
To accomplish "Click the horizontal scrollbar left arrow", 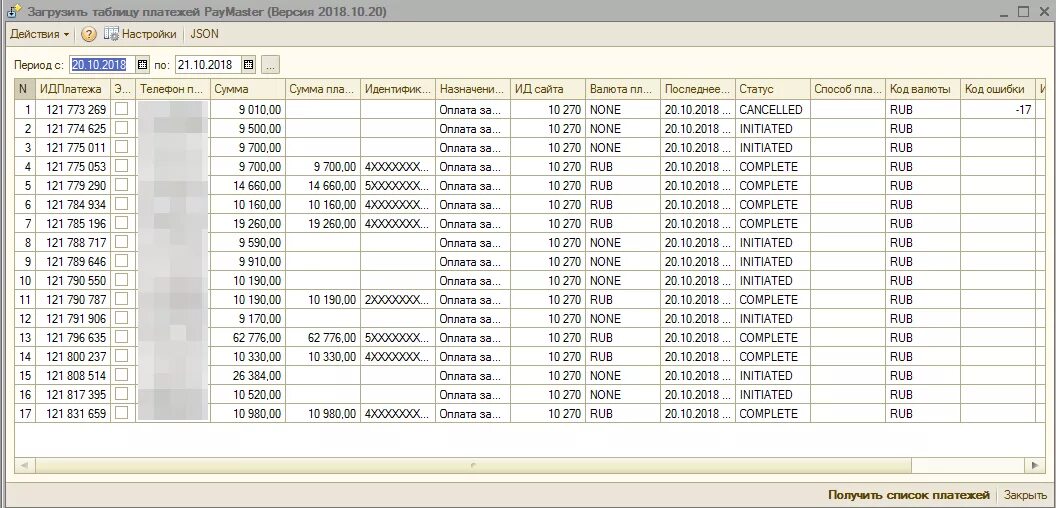I will click(25, 465).
